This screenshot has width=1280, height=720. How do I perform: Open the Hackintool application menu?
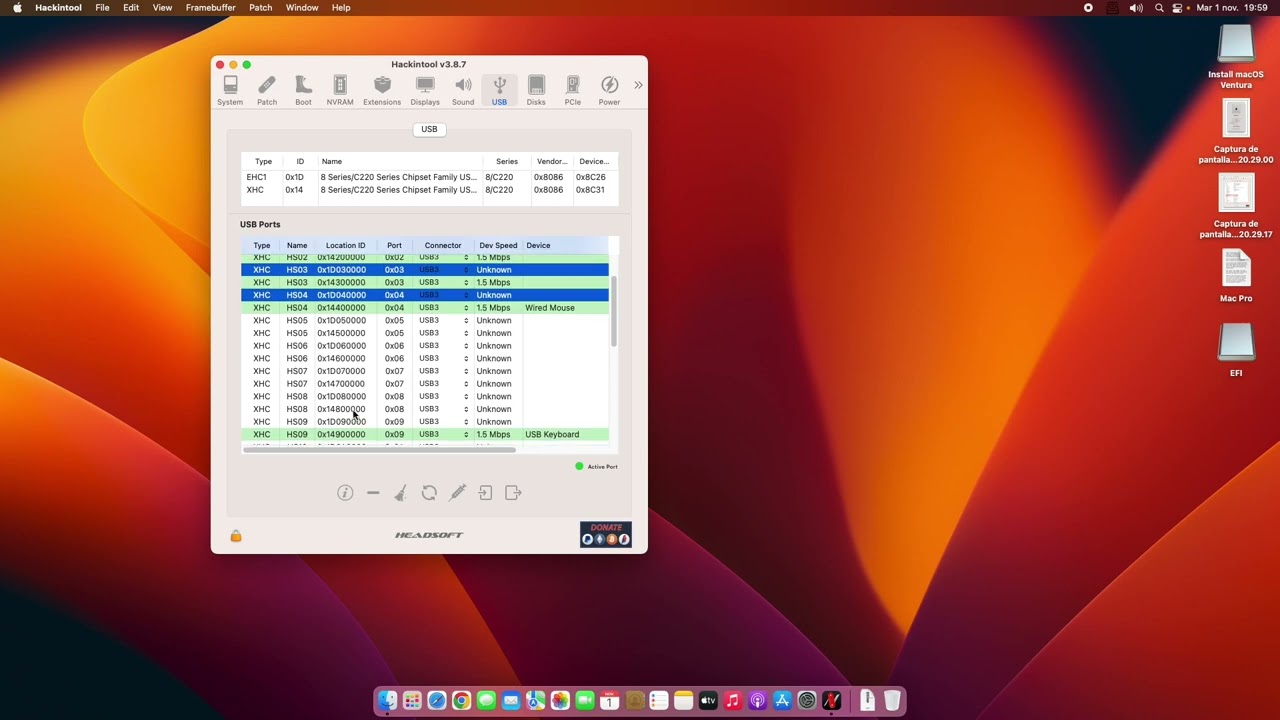[58, 8]
